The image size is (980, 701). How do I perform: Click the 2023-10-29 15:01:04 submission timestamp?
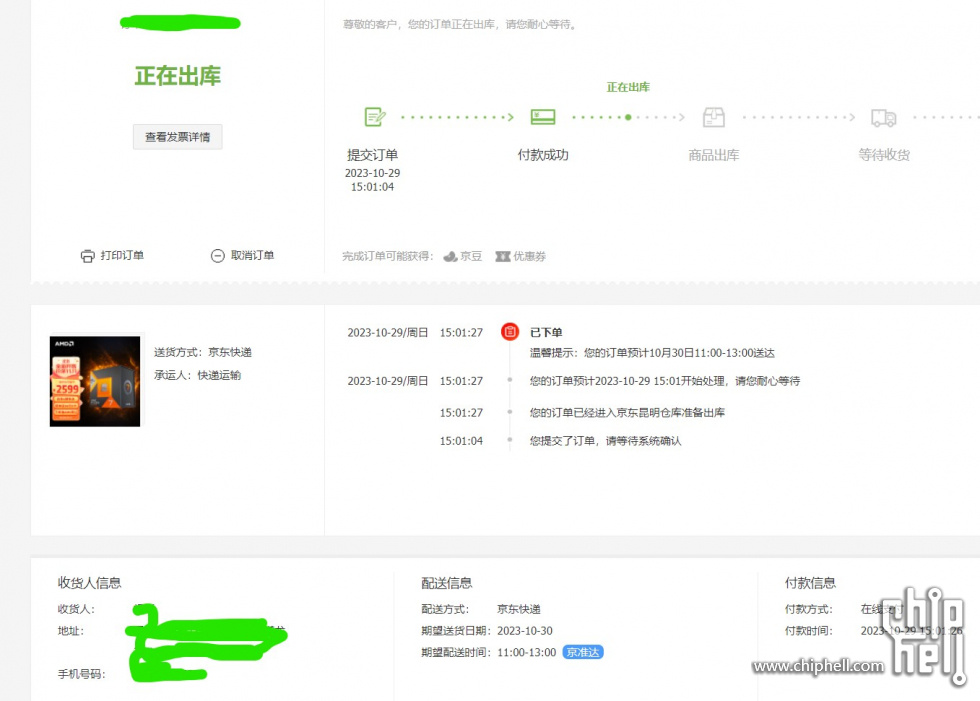[372, 180]
